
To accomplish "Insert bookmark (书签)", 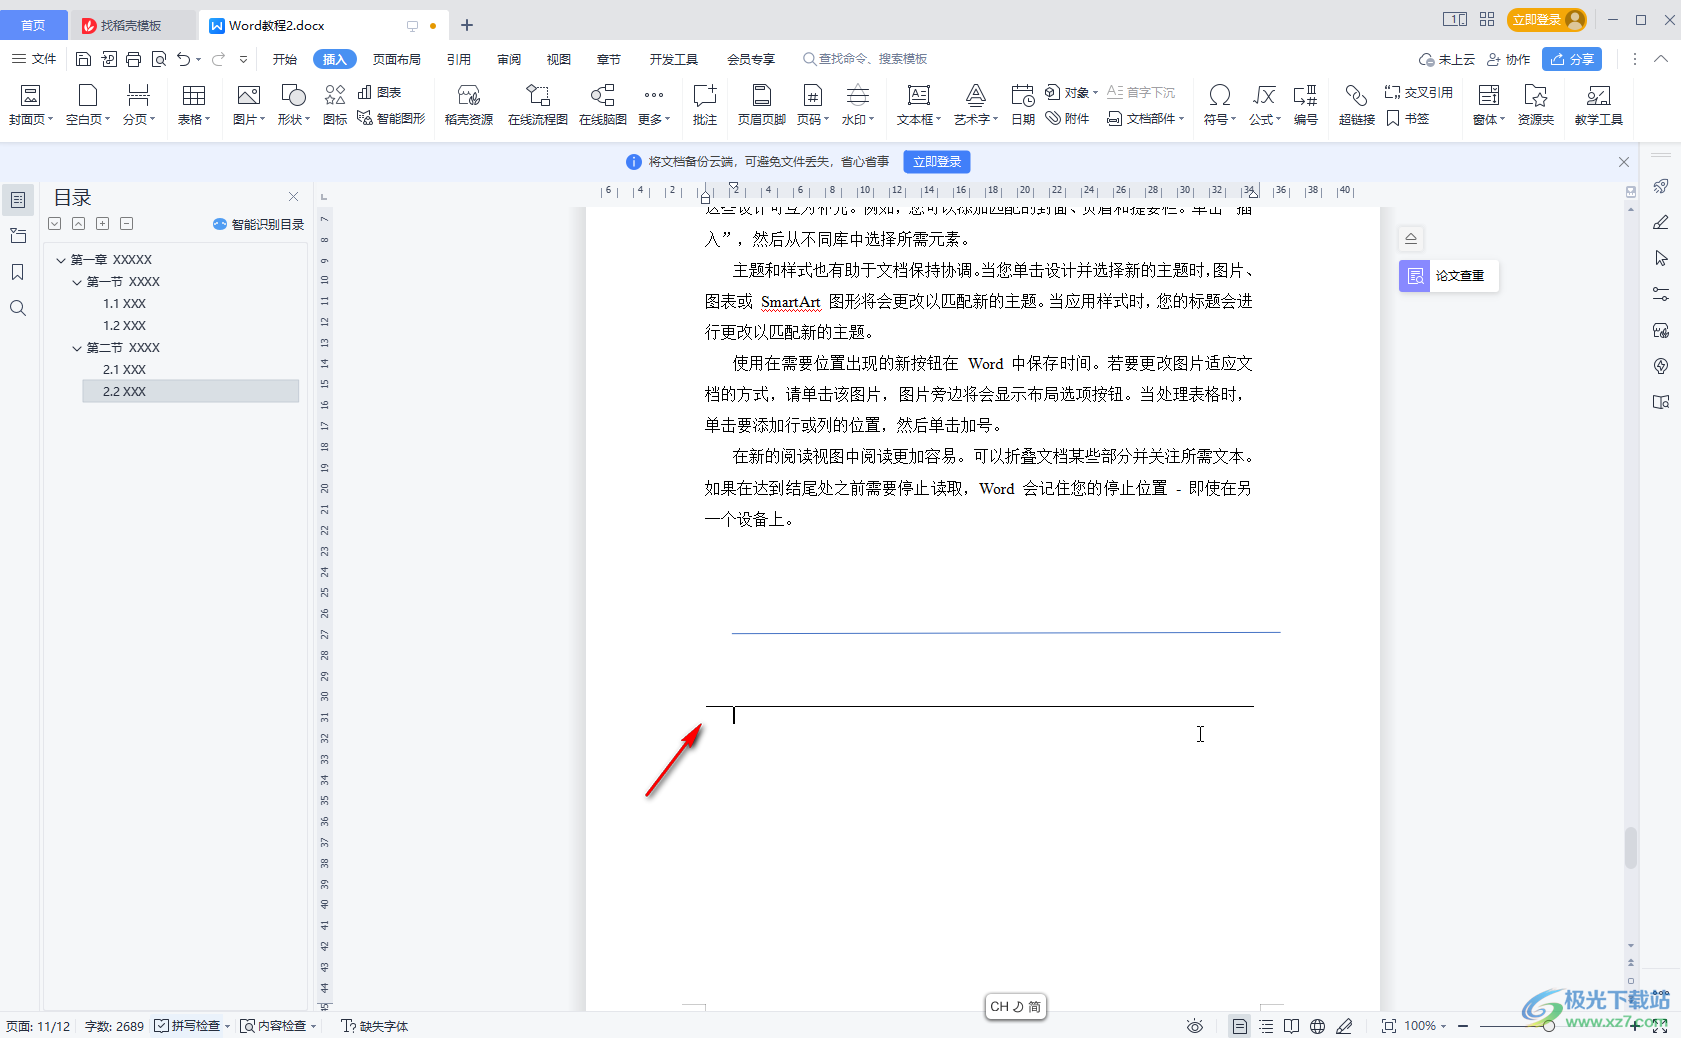I will point(1408,118).
